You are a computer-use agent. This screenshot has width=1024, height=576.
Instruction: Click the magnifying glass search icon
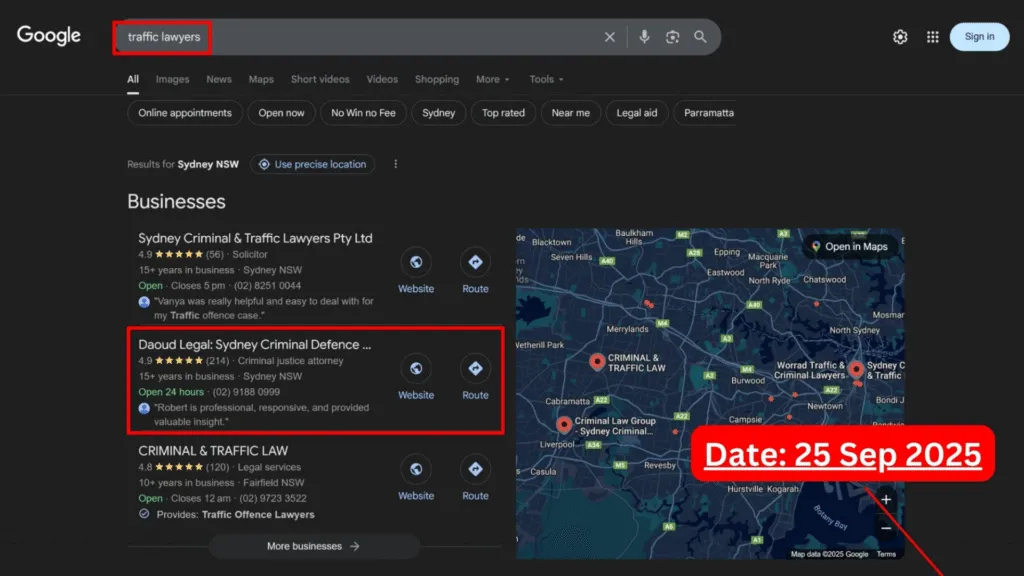[701, 37]
